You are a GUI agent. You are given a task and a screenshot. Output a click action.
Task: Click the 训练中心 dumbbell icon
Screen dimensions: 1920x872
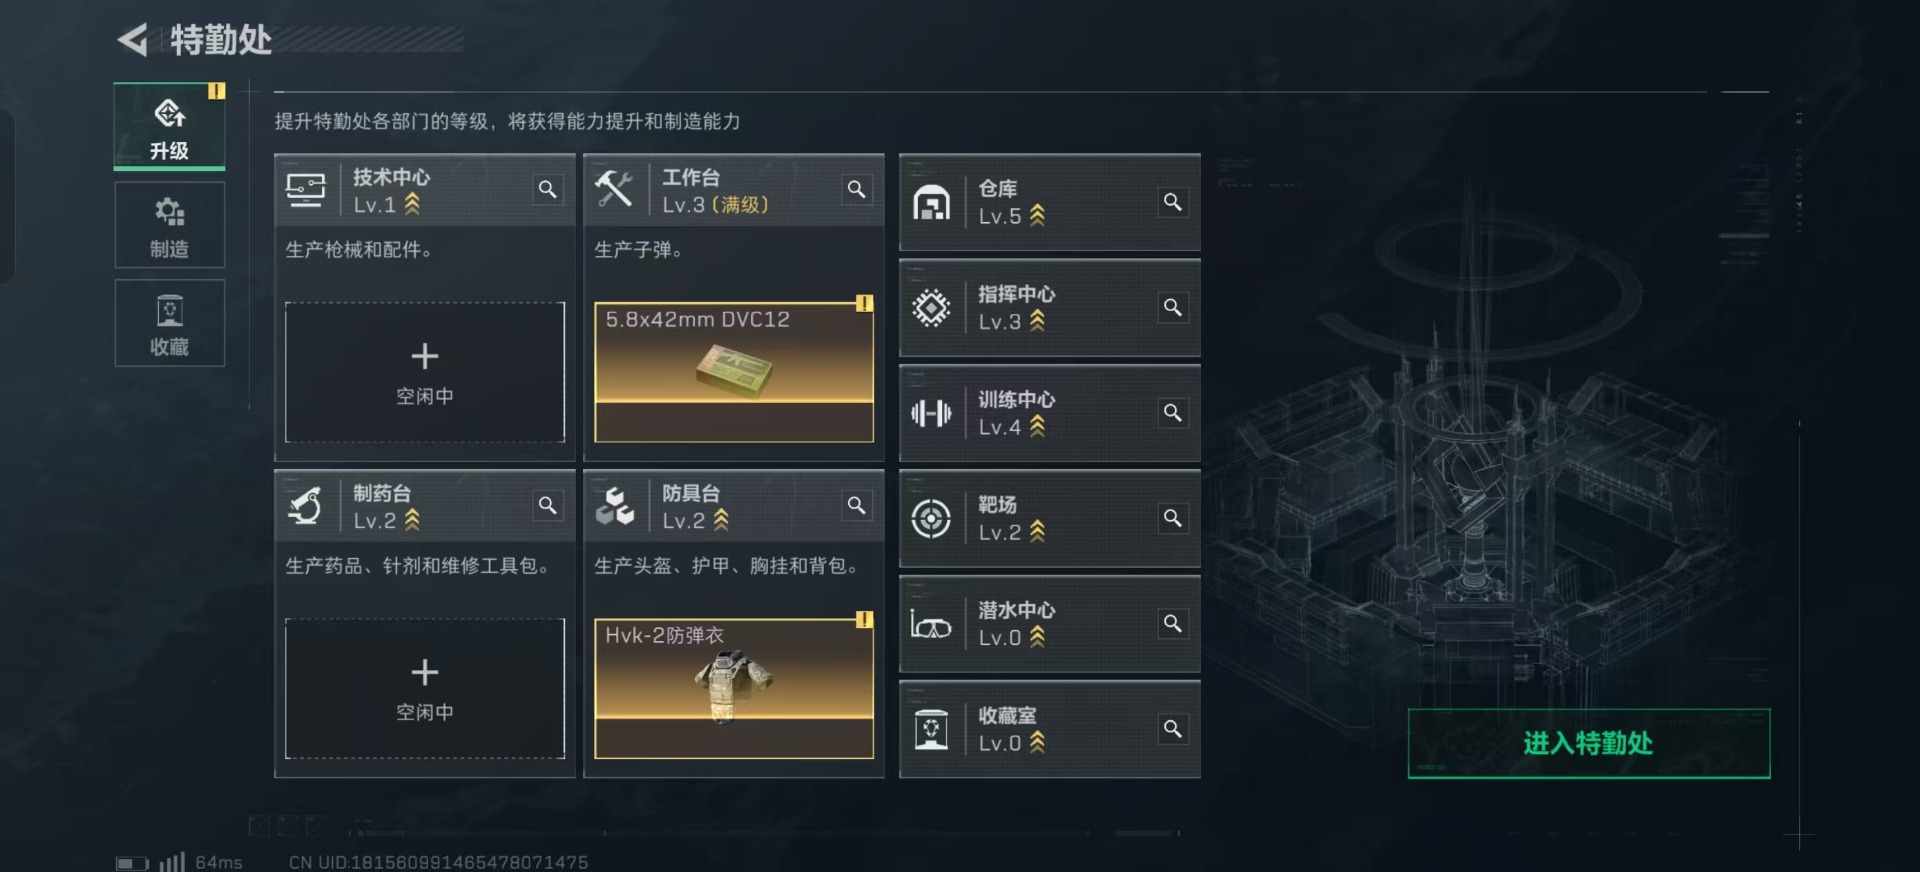(931, 413)
